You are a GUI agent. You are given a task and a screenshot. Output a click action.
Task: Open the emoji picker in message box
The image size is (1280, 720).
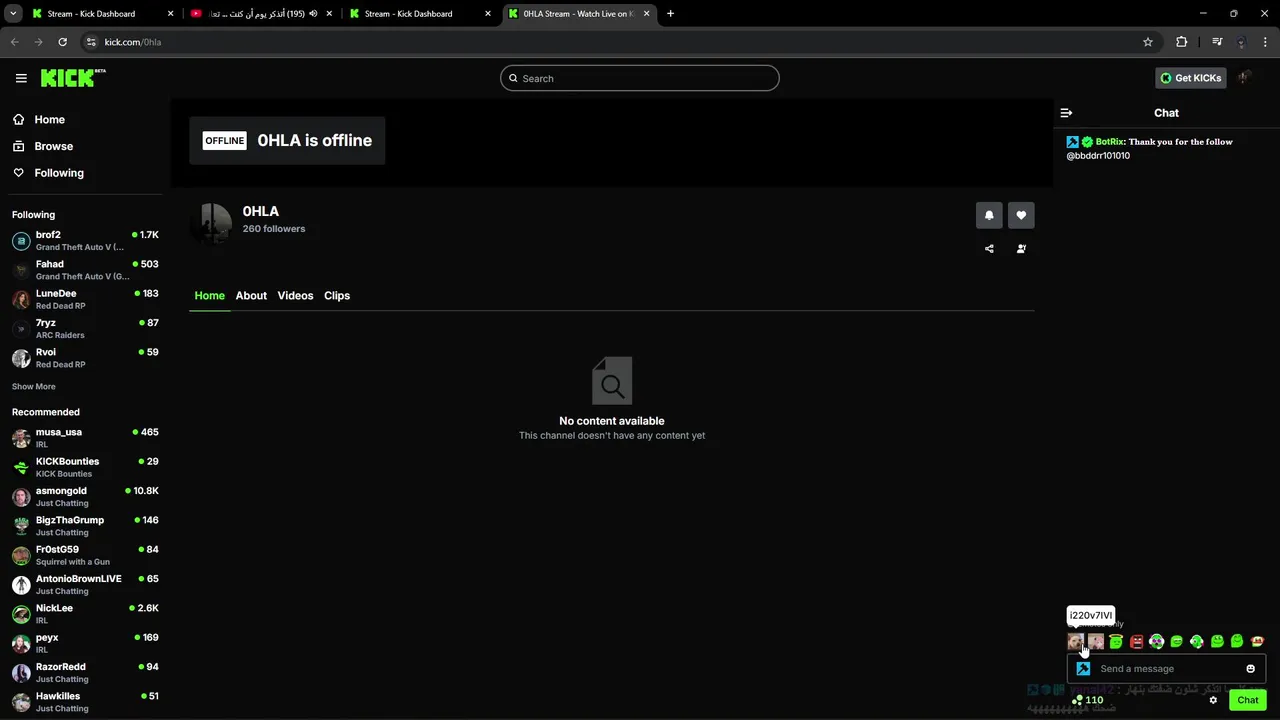click(1250, 669)
